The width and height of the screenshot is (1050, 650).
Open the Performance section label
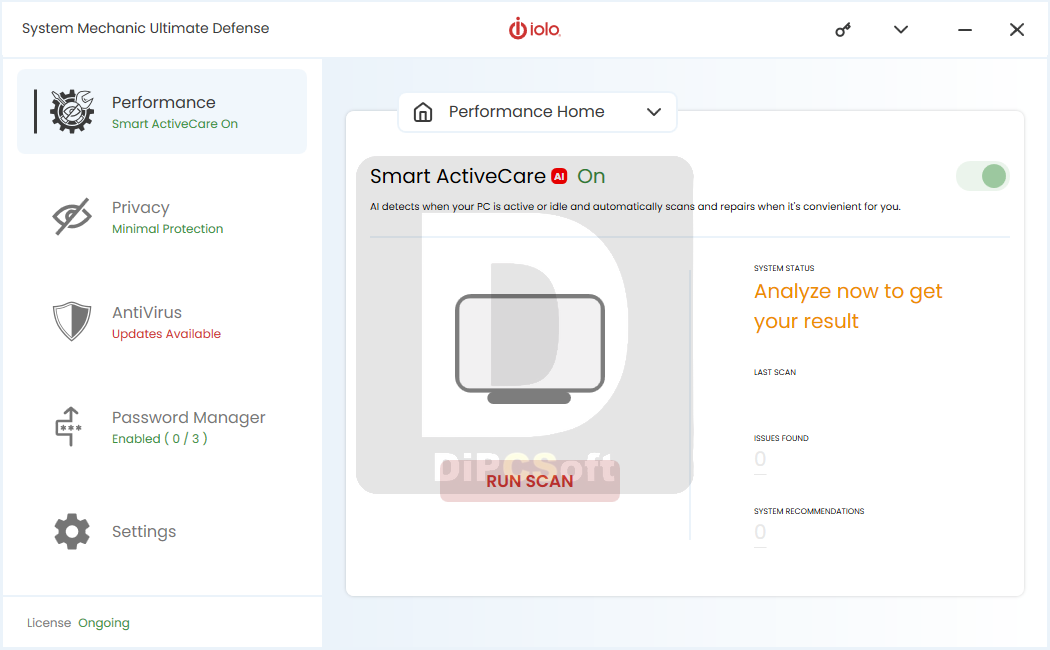tap(163, 102)
